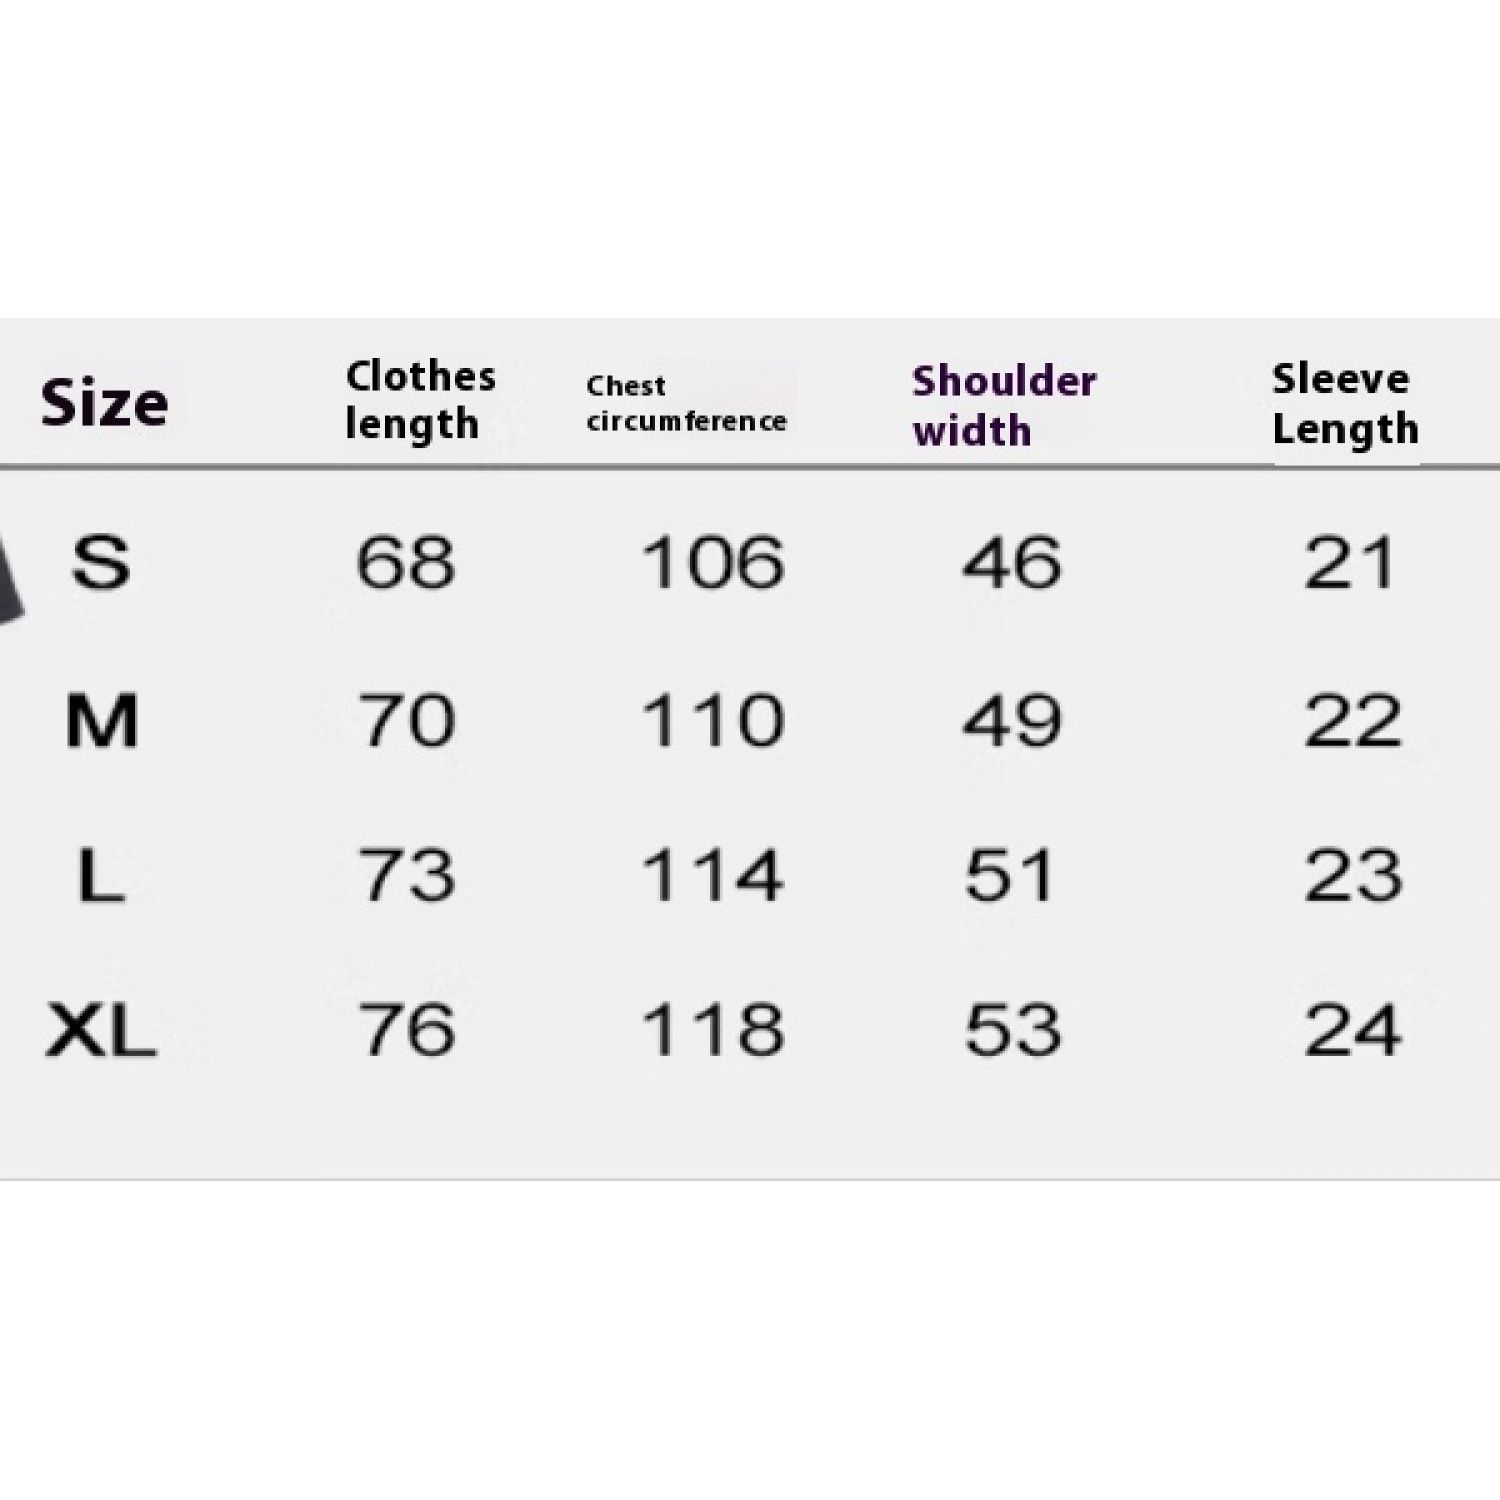Image resolution: width=1500 pixels, height=1500 pixels.
Task: Click the Clothes length column header
Action: [420, 400]
